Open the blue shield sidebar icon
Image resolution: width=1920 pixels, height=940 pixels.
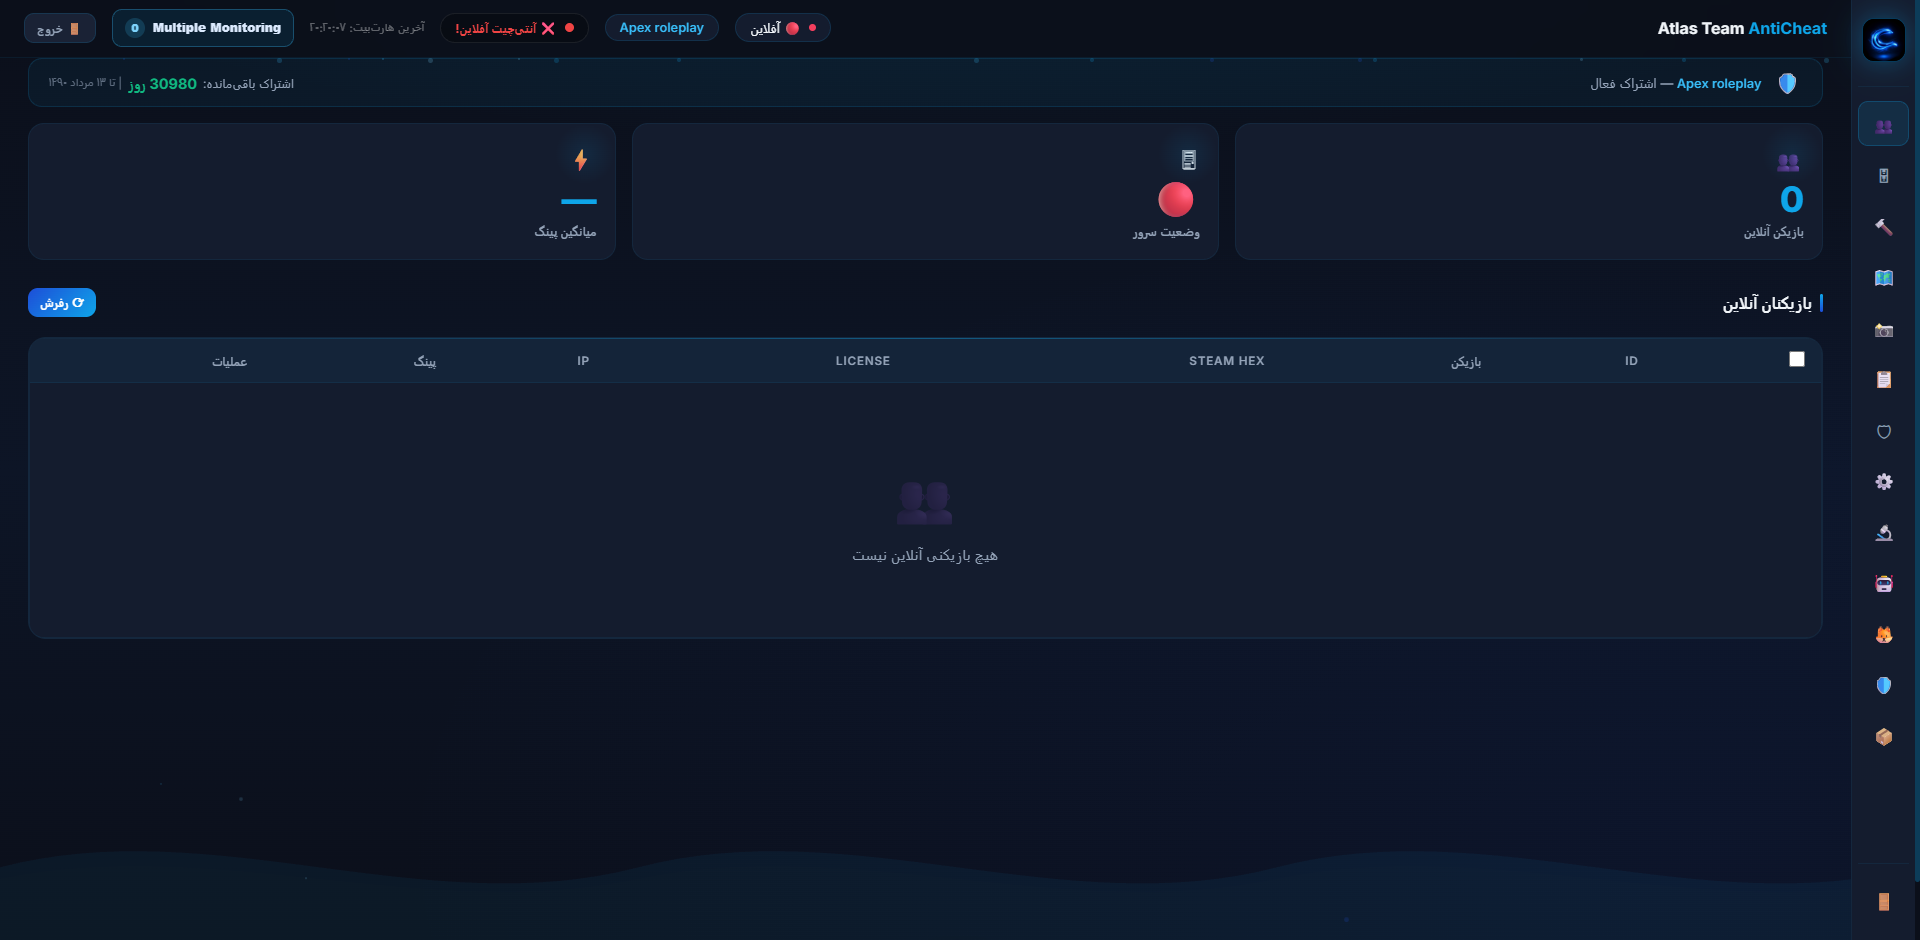coord(1883,686)
